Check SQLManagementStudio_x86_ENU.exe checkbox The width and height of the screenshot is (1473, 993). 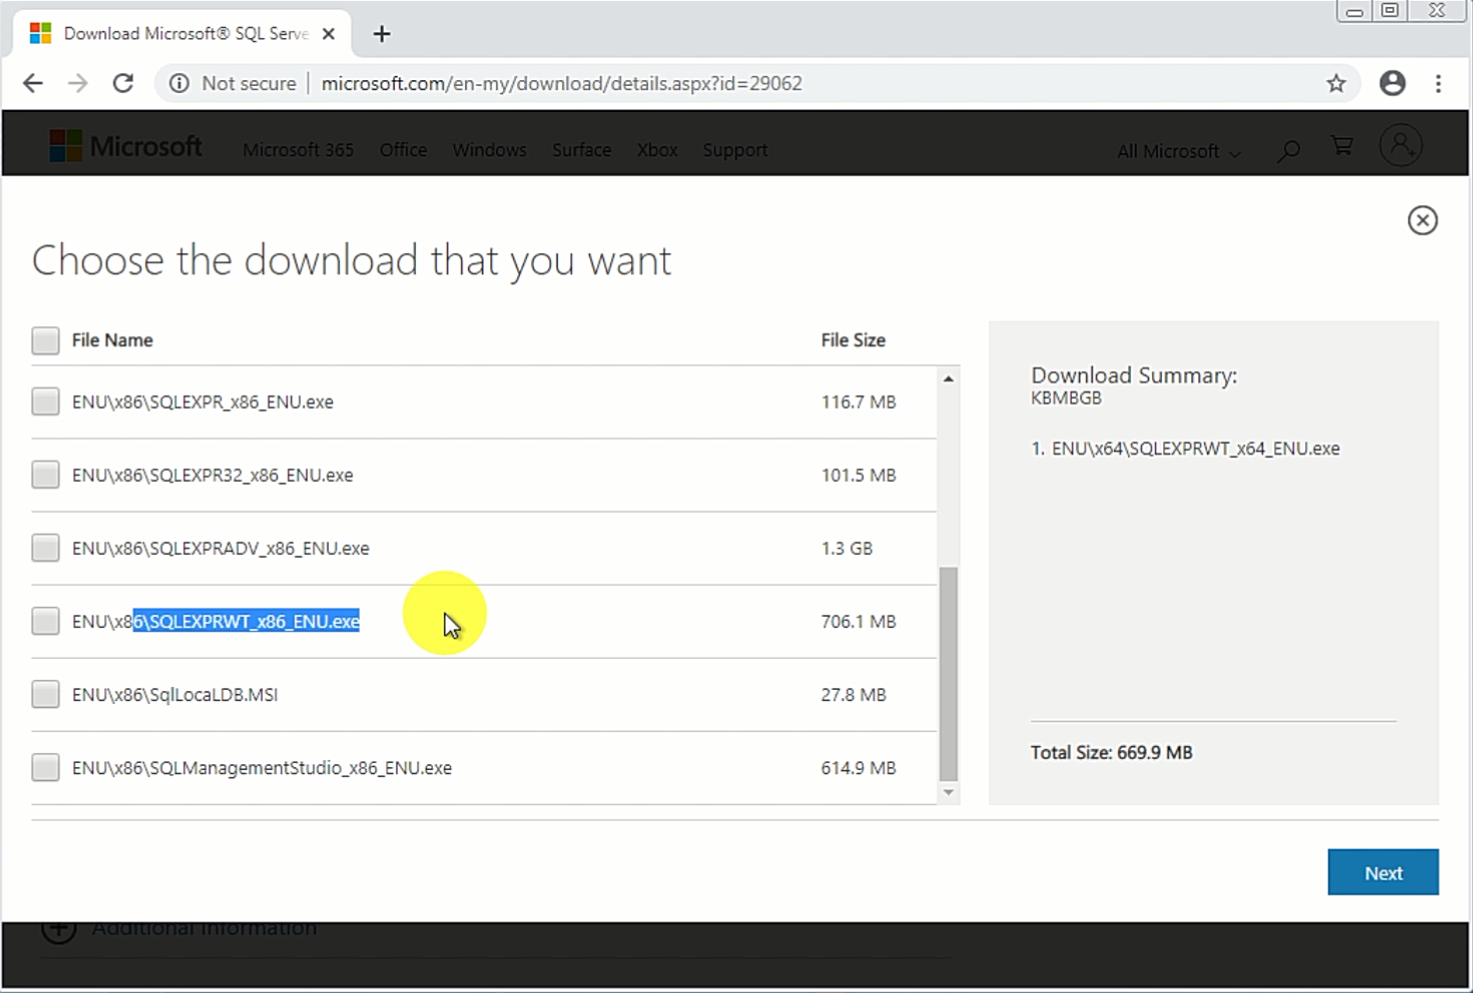45,767
